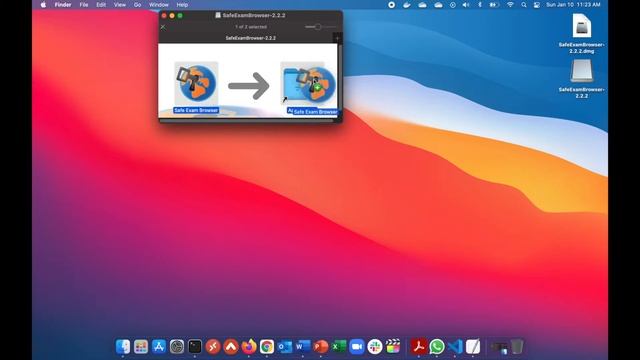Open the File menu

(84, 5)
